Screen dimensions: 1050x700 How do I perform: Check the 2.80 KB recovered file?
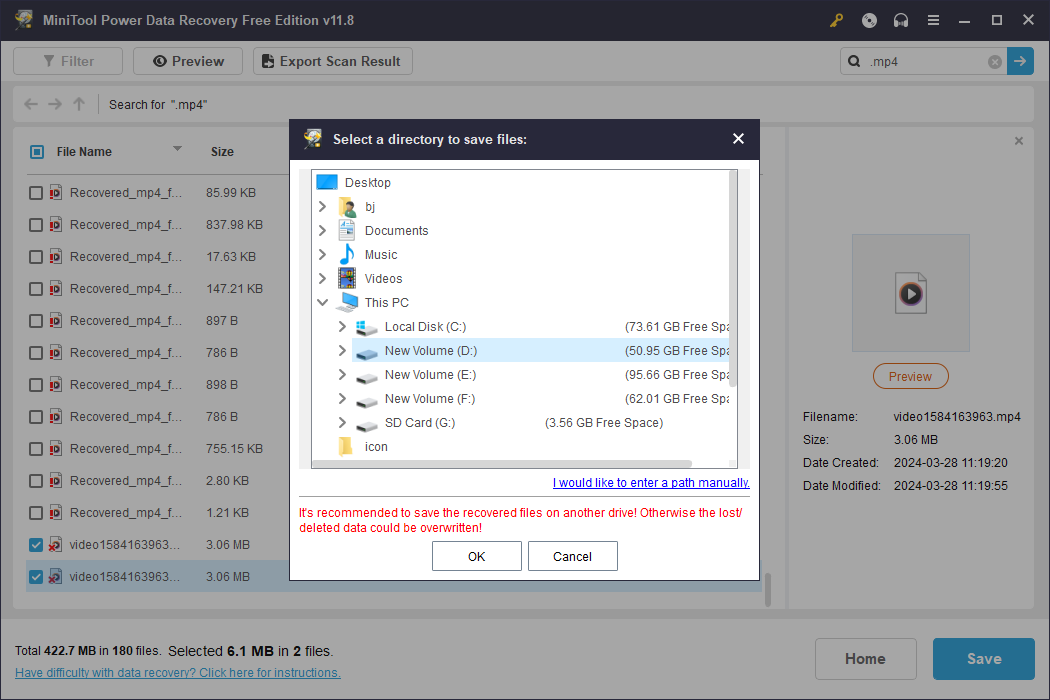click(x=36, y=481)
